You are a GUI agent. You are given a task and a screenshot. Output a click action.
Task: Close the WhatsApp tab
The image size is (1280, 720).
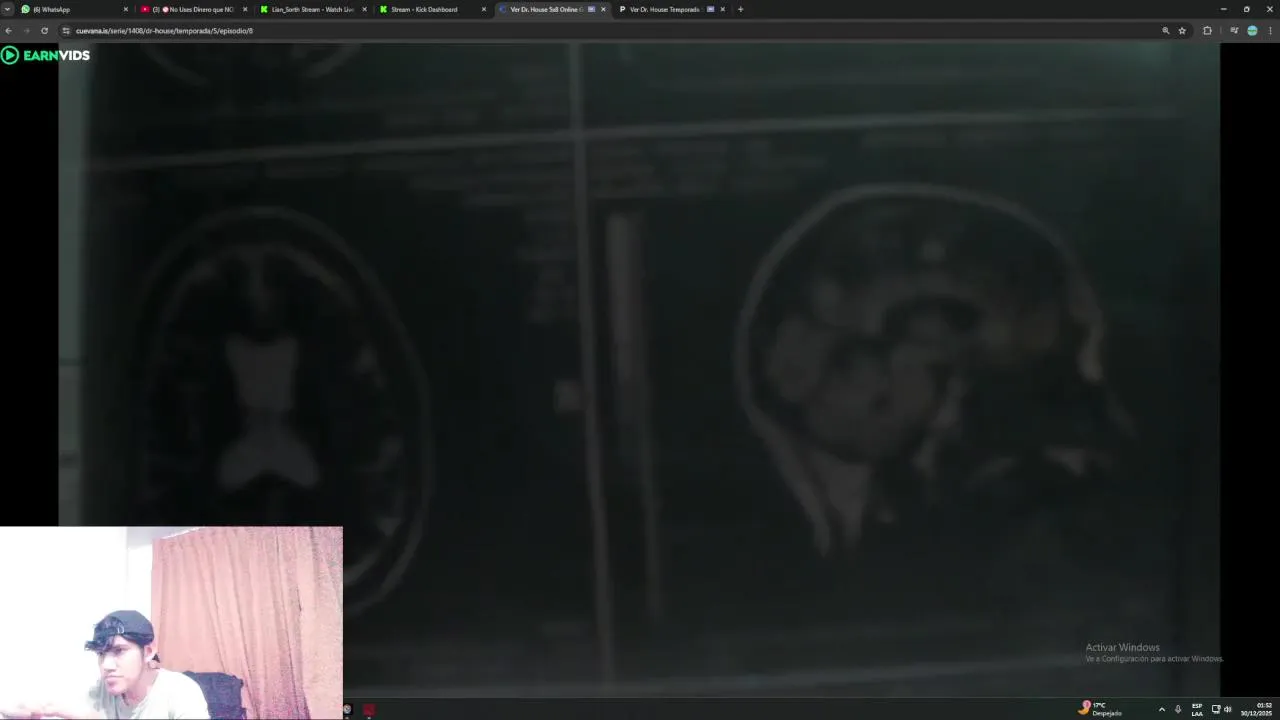125,9
